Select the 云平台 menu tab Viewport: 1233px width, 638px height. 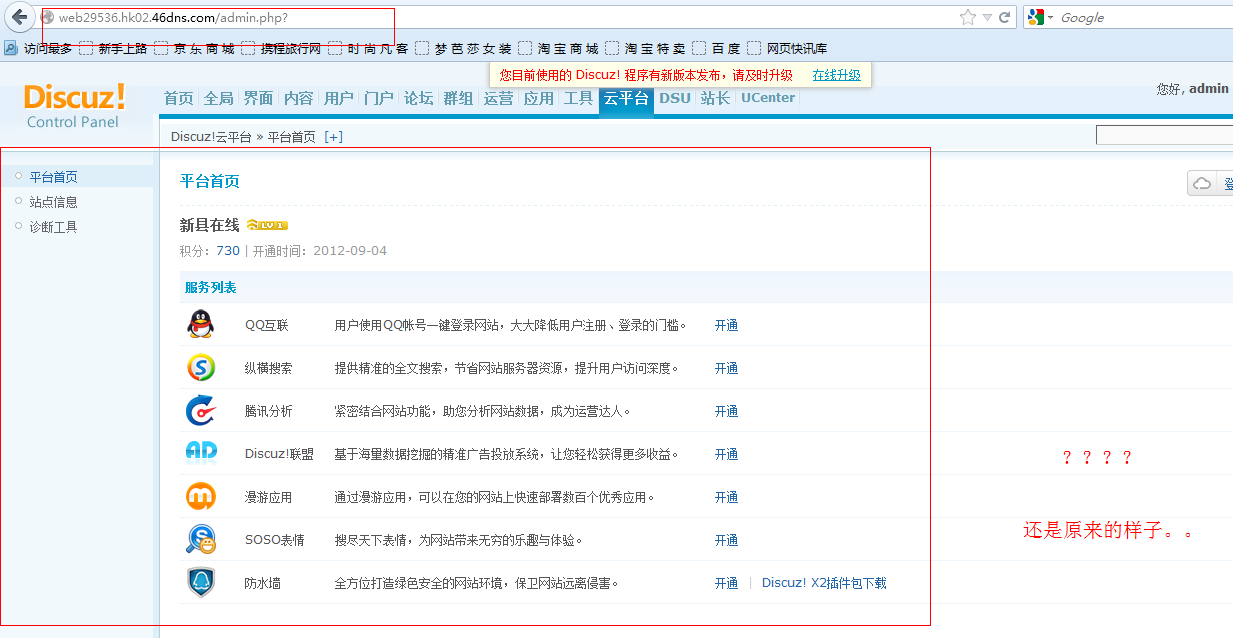click(x=626, y=99)
